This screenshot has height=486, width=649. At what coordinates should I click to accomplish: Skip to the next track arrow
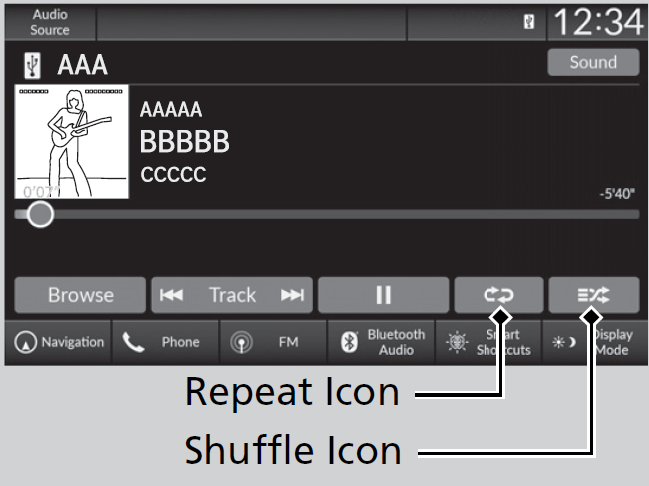point(291,295)
